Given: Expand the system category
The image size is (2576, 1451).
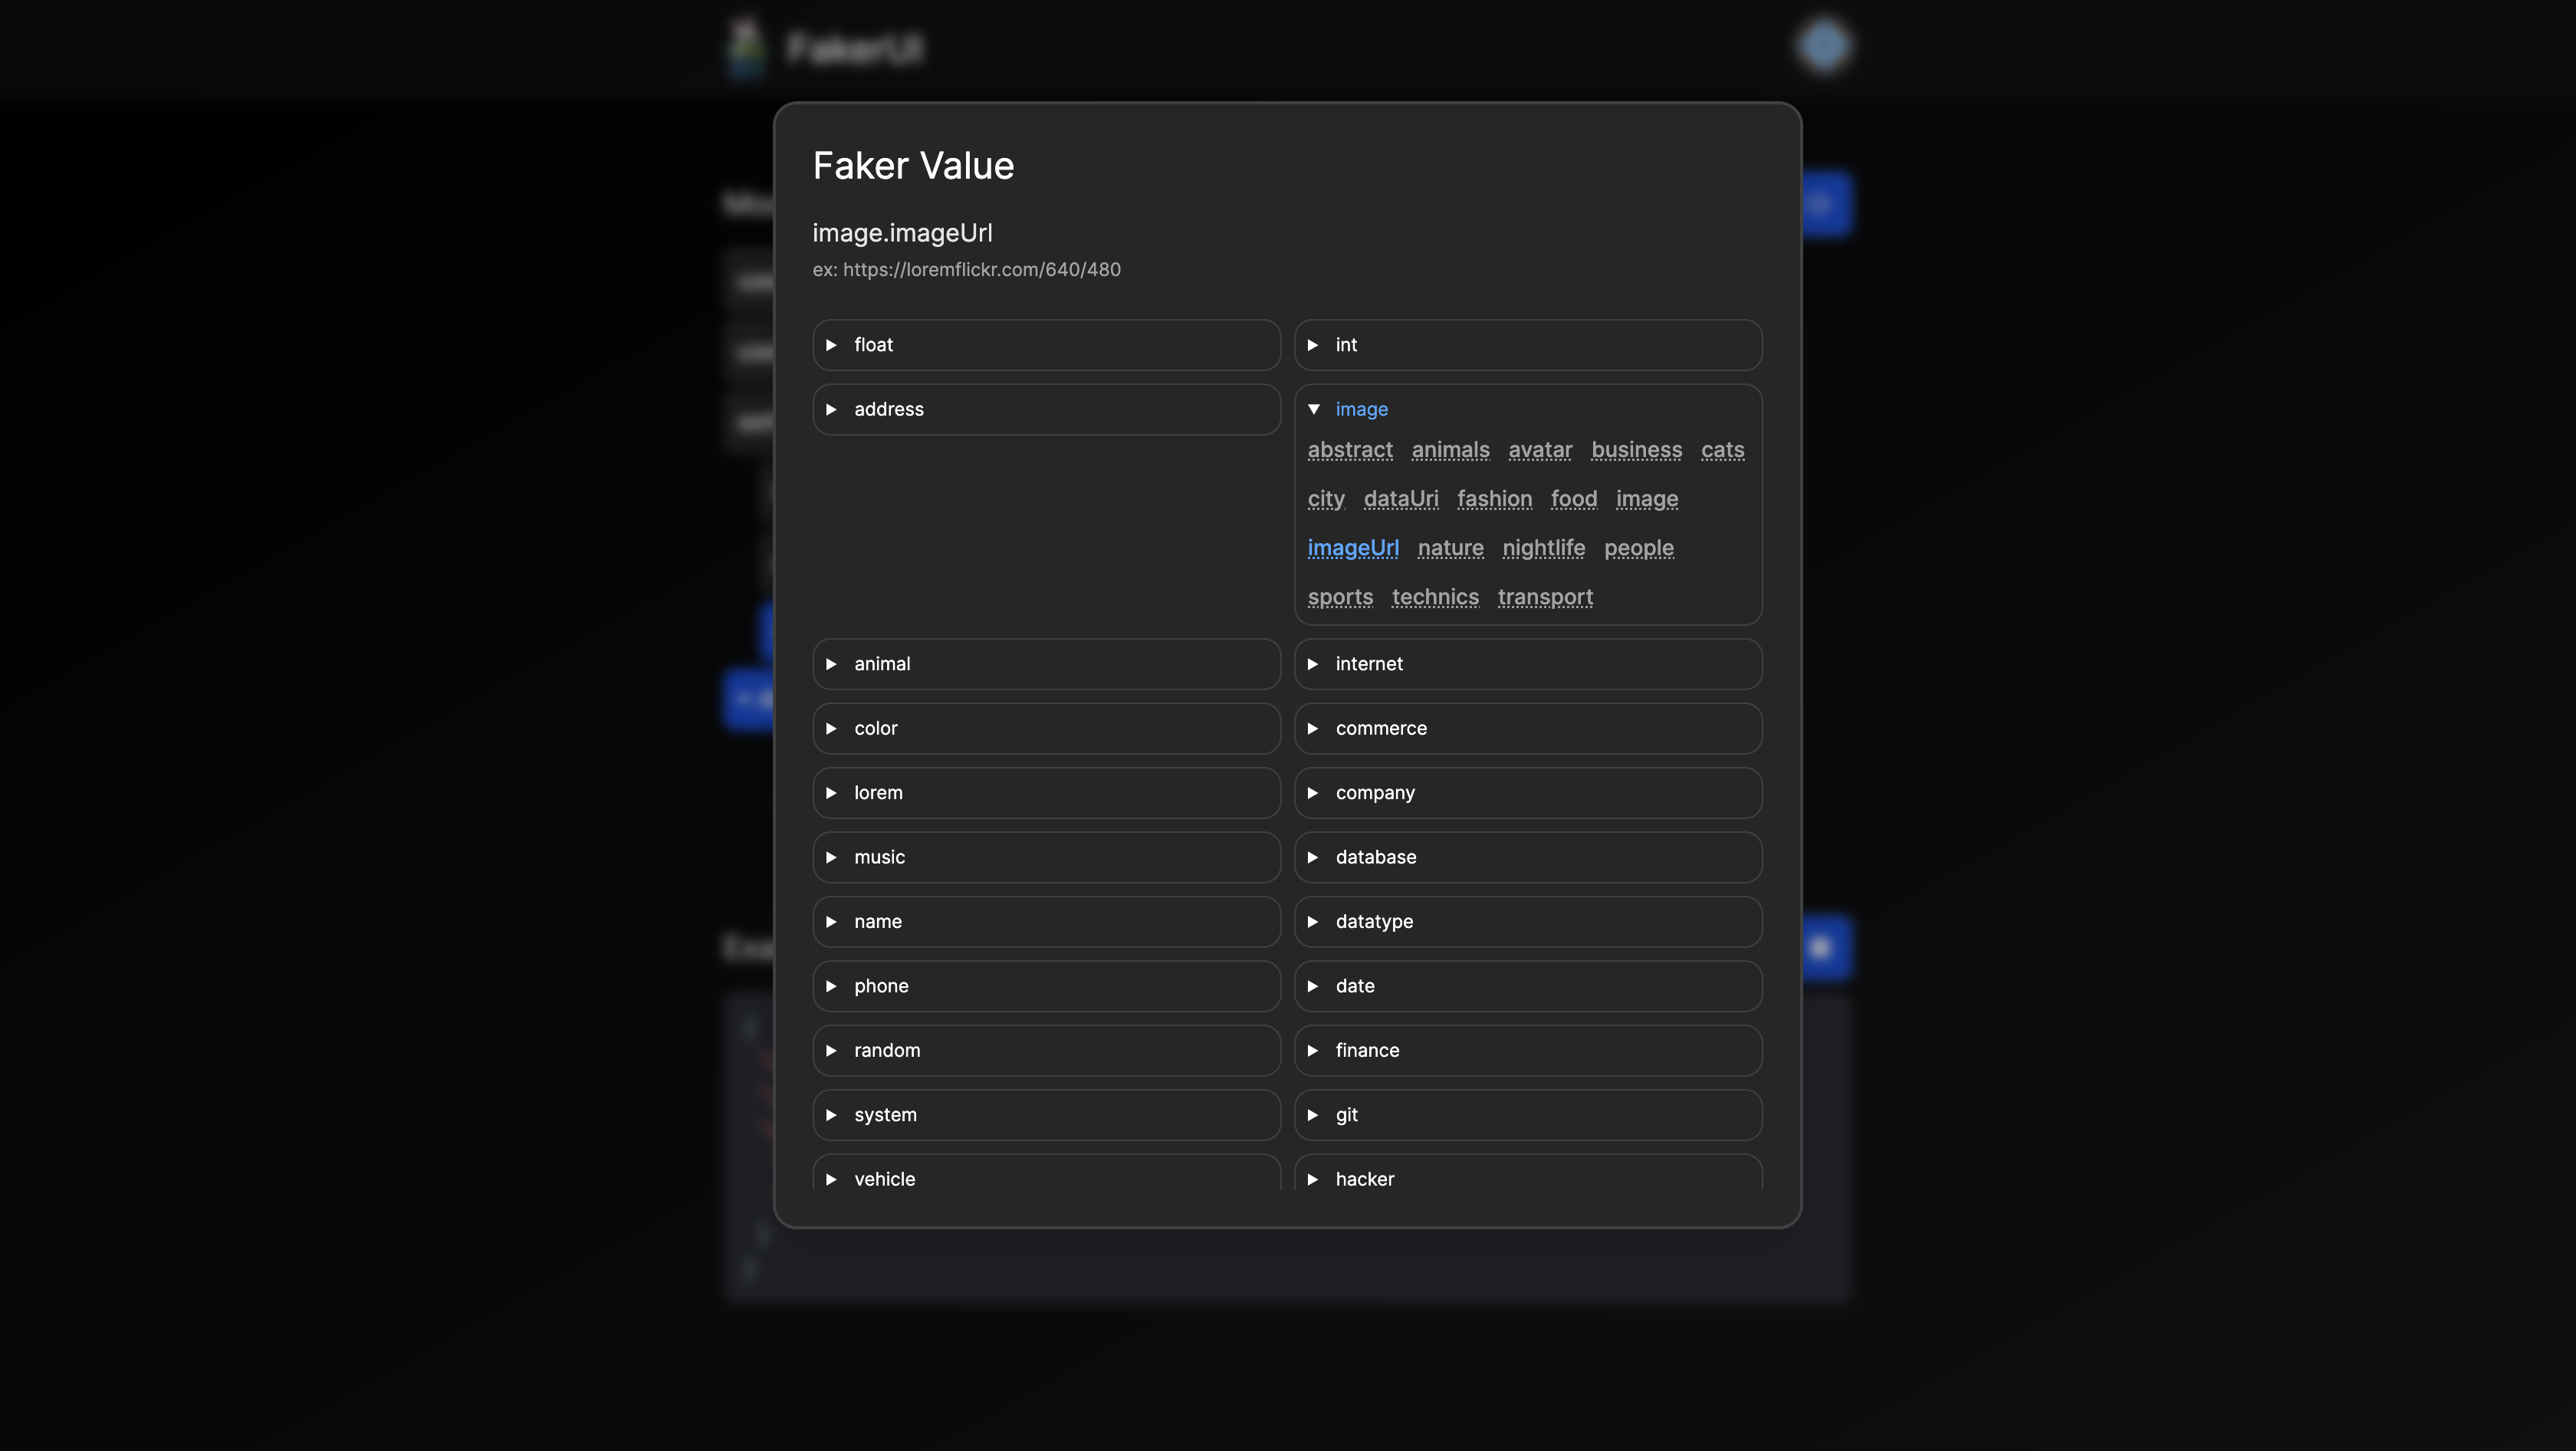Looking at the screenshot, I should point(1046,1115).
